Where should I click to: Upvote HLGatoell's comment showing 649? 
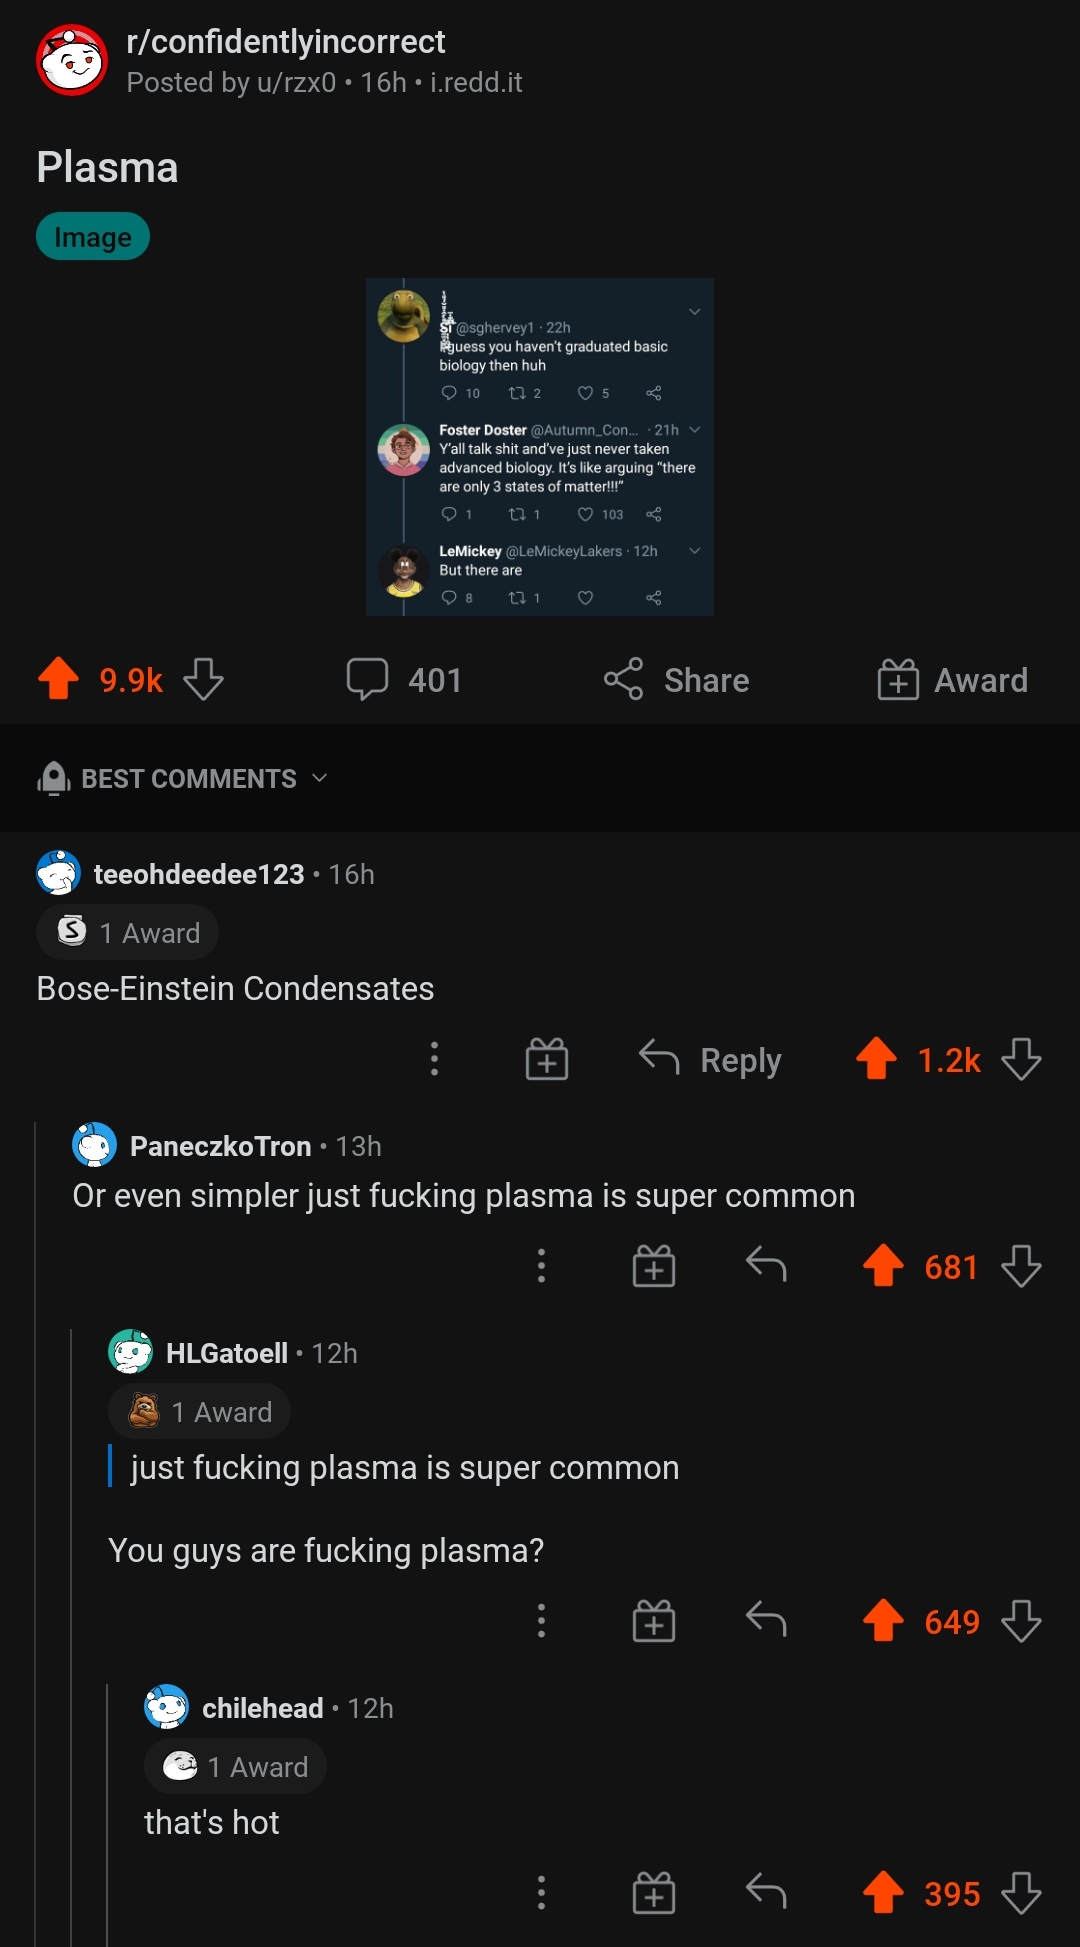882,1620
